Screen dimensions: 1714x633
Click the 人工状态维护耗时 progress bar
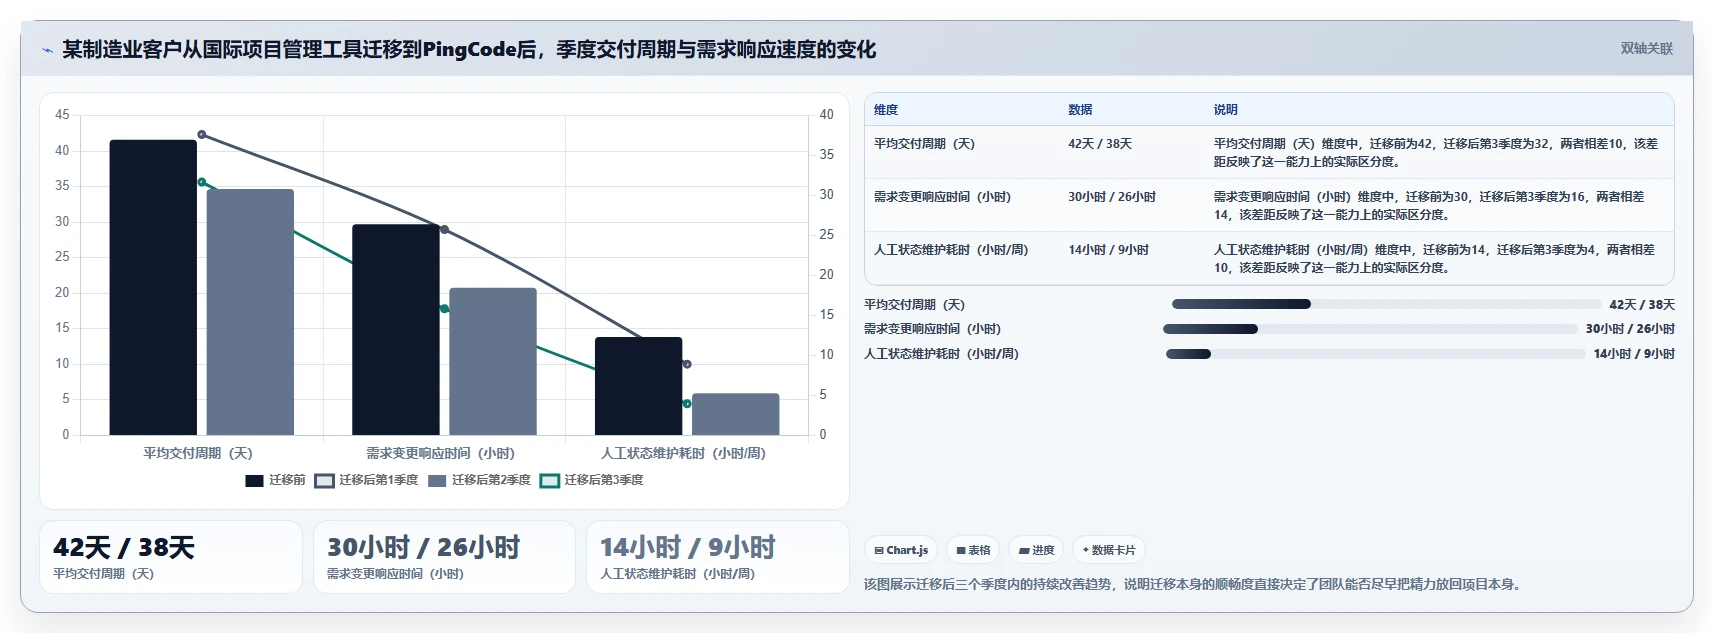tap(1375, 354)
